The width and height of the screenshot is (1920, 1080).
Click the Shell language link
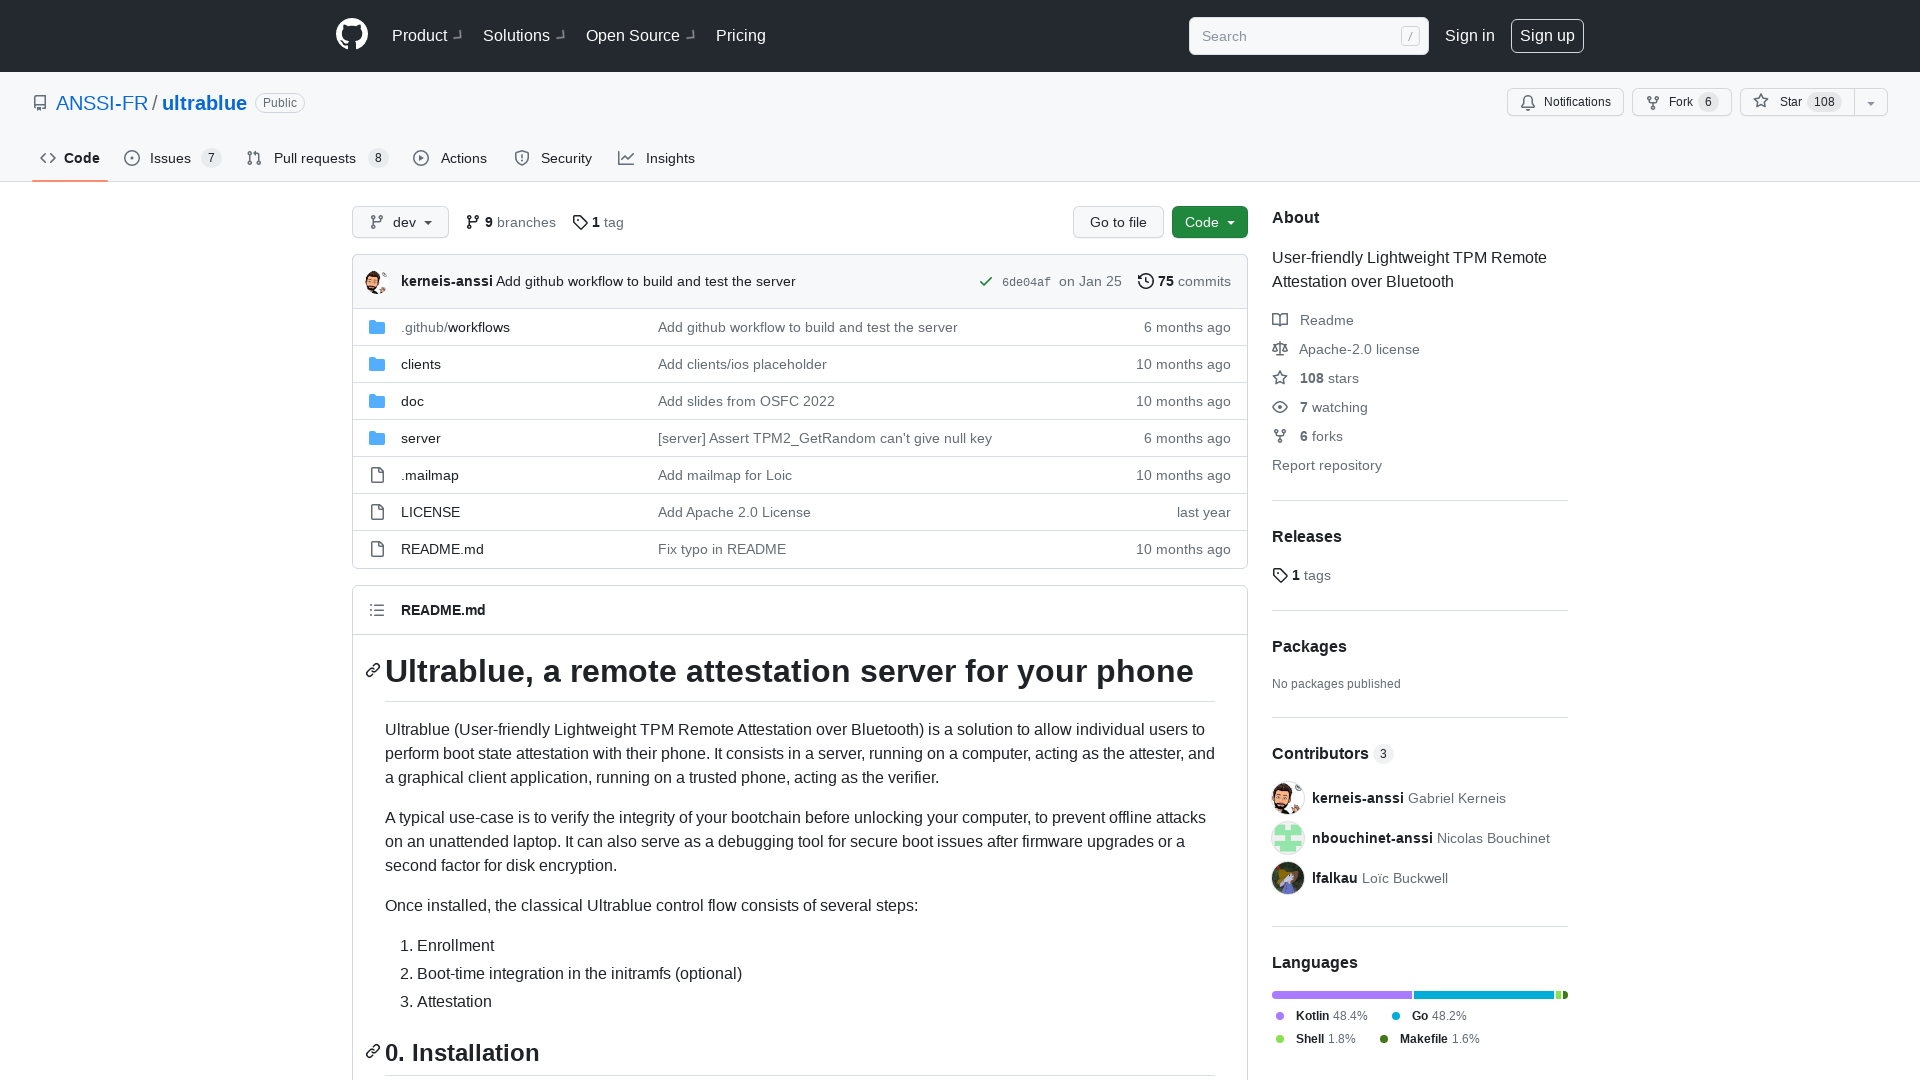[1316, 1039]
